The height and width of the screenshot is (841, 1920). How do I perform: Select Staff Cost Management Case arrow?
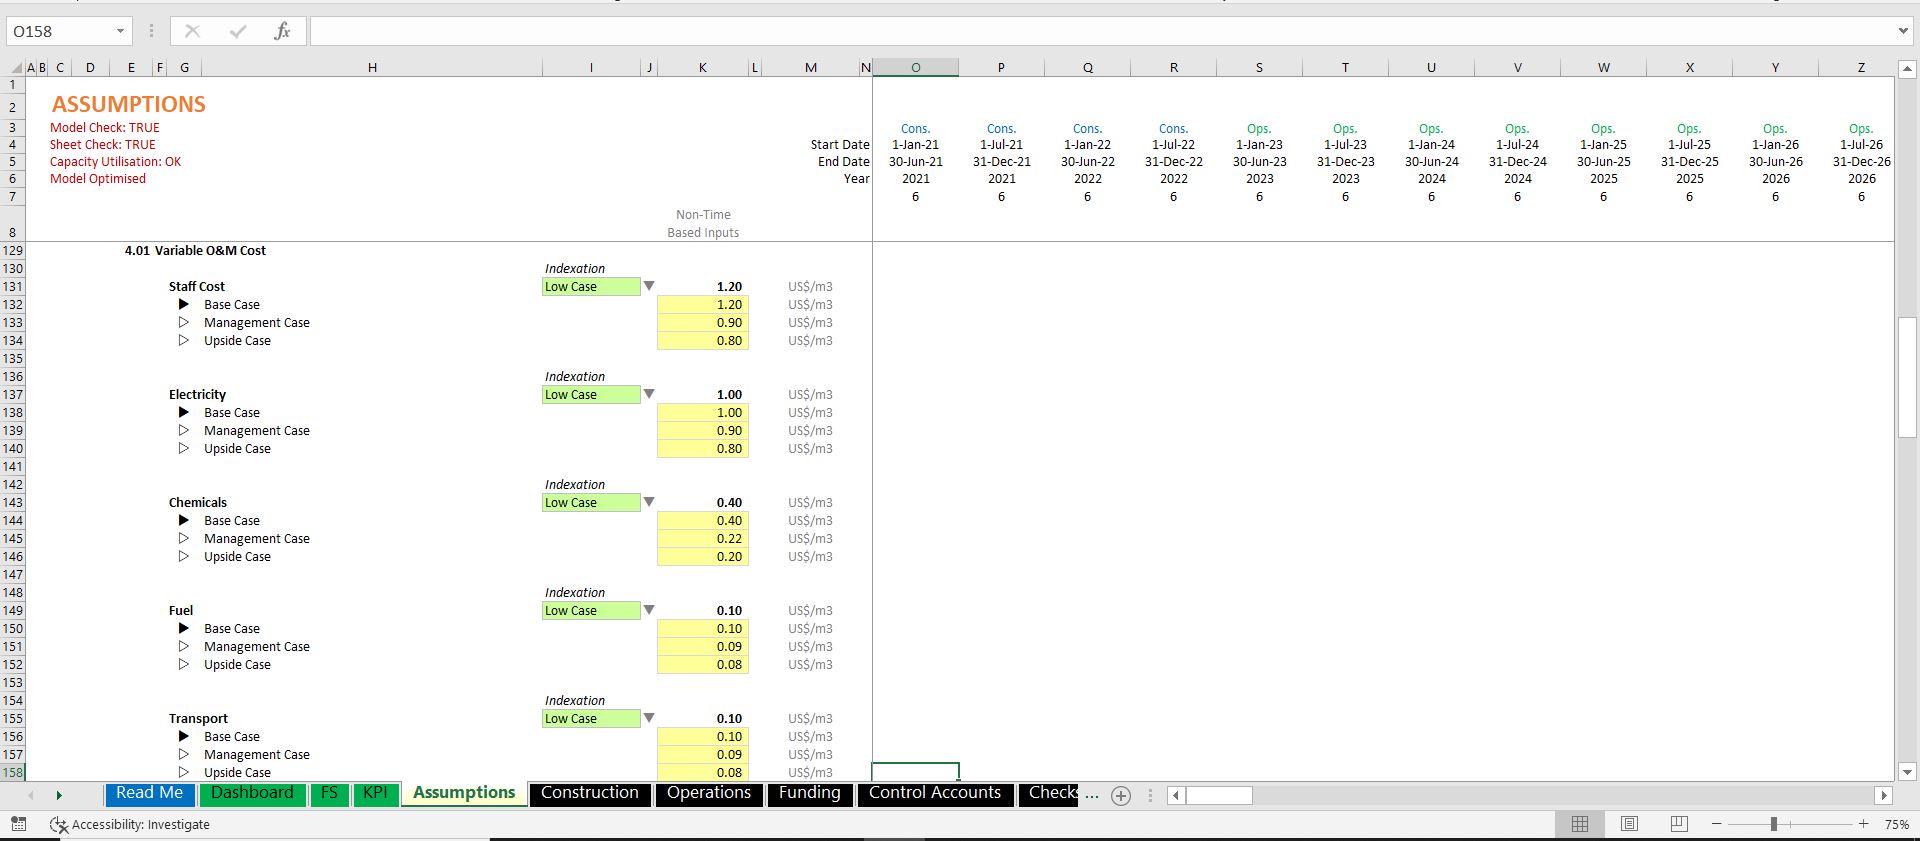tap(184, 322)
